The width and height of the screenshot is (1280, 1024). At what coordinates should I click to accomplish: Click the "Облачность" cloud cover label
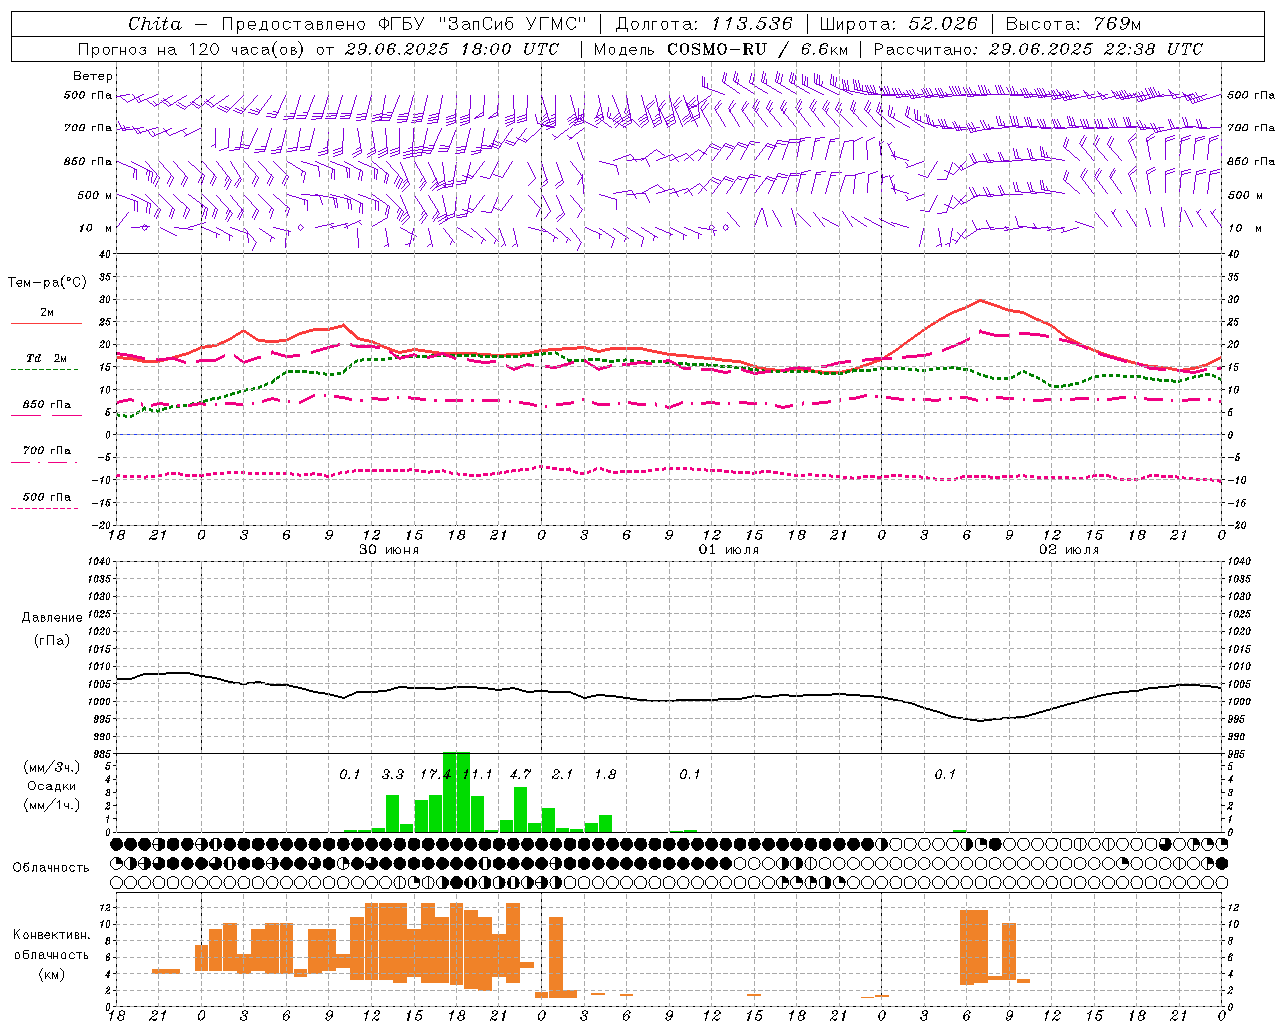(51, 868)
